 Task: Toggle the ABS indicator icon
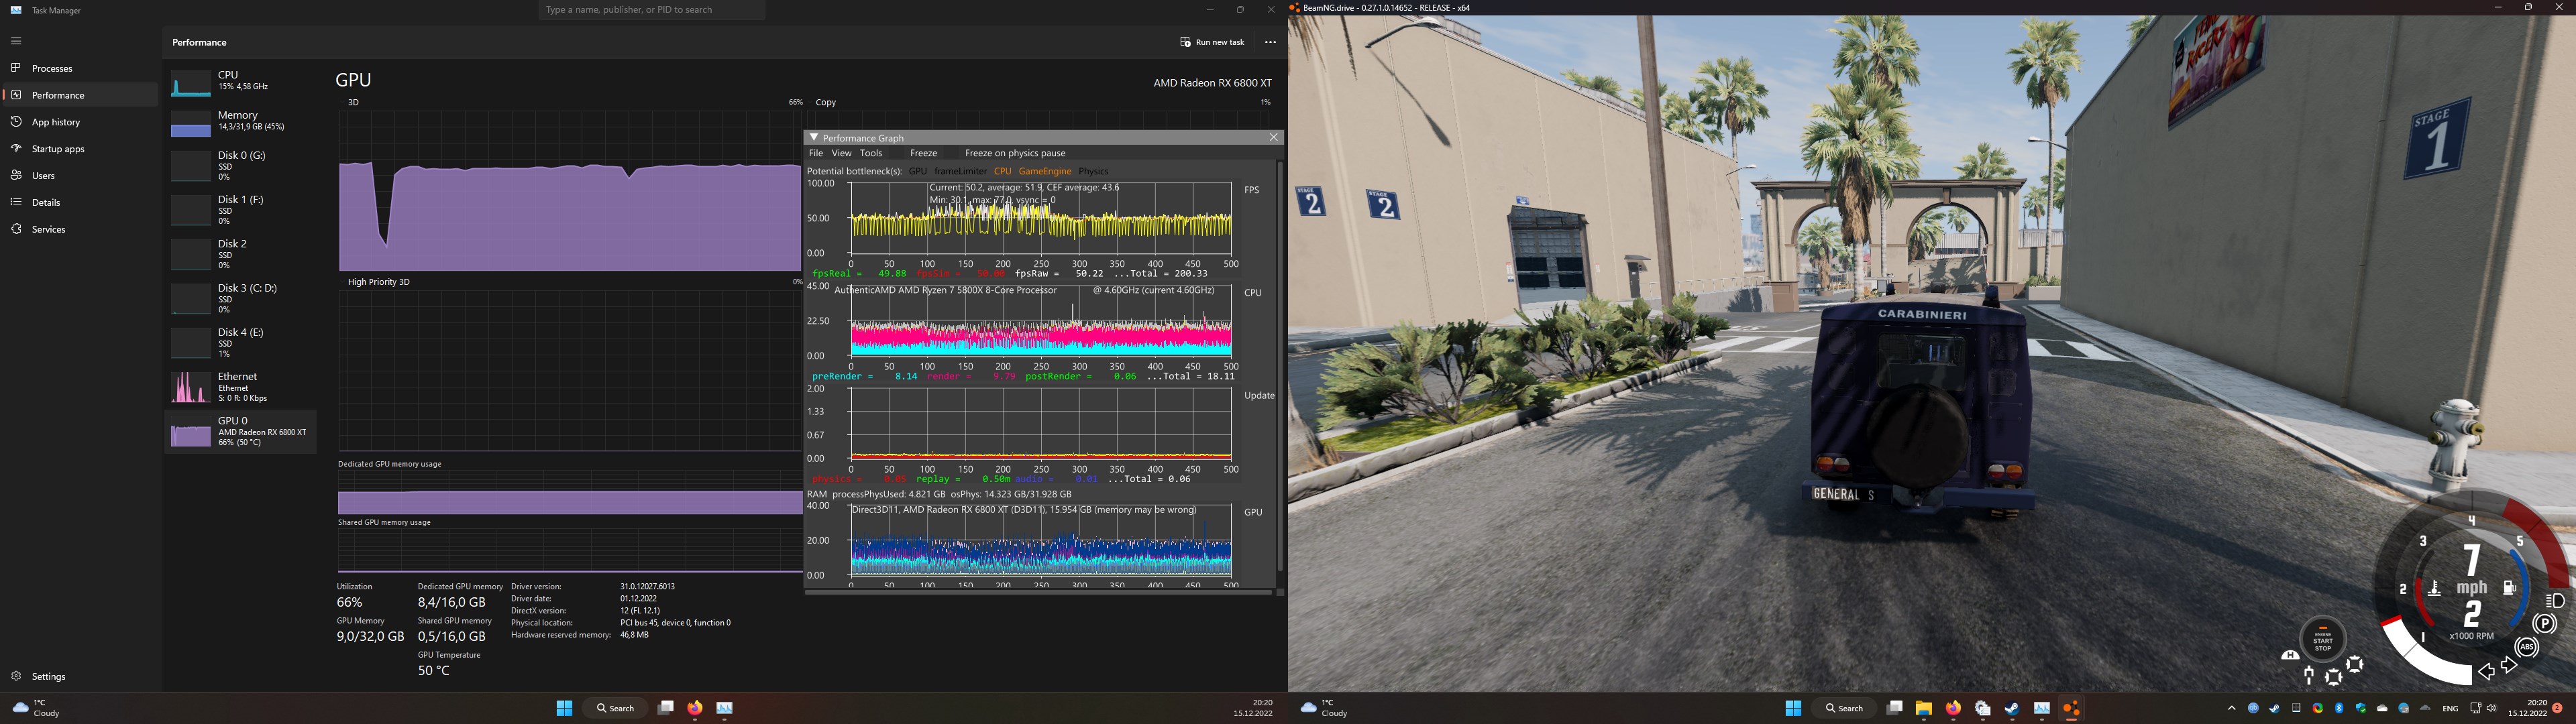(2527, 647)
